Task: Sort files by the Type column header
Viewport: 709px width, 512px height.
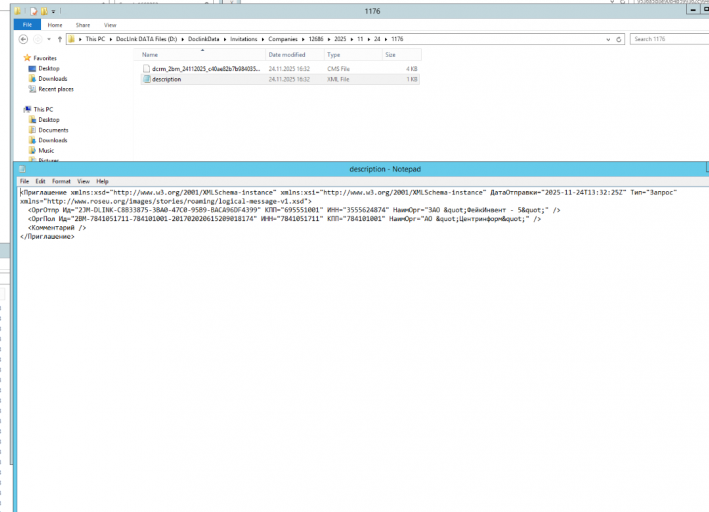Action: click(353, 55)
